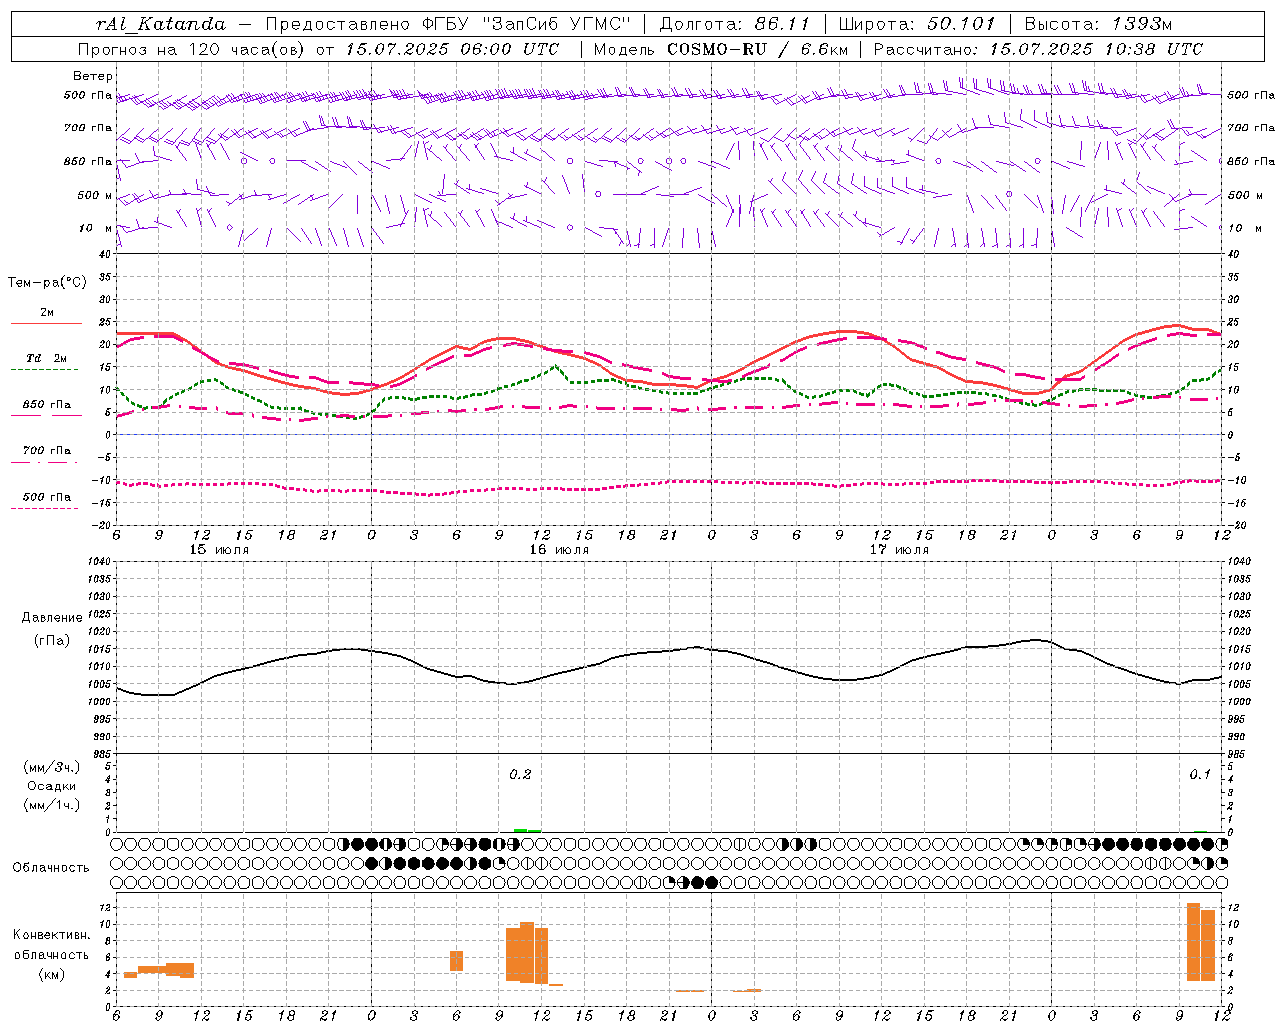Click the Осадки panel label
Viewport: 1280px width, 1024px height.
[52, 786]
